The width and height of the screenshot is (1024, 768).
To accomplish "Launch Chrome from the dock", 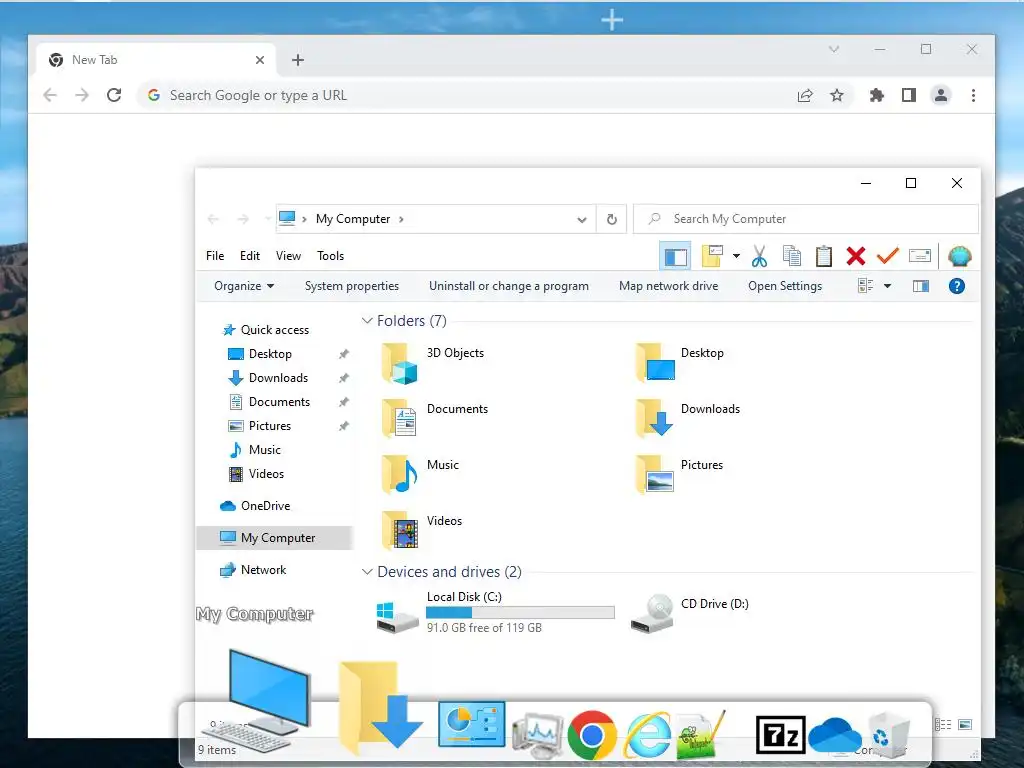I will click(592, 734).
